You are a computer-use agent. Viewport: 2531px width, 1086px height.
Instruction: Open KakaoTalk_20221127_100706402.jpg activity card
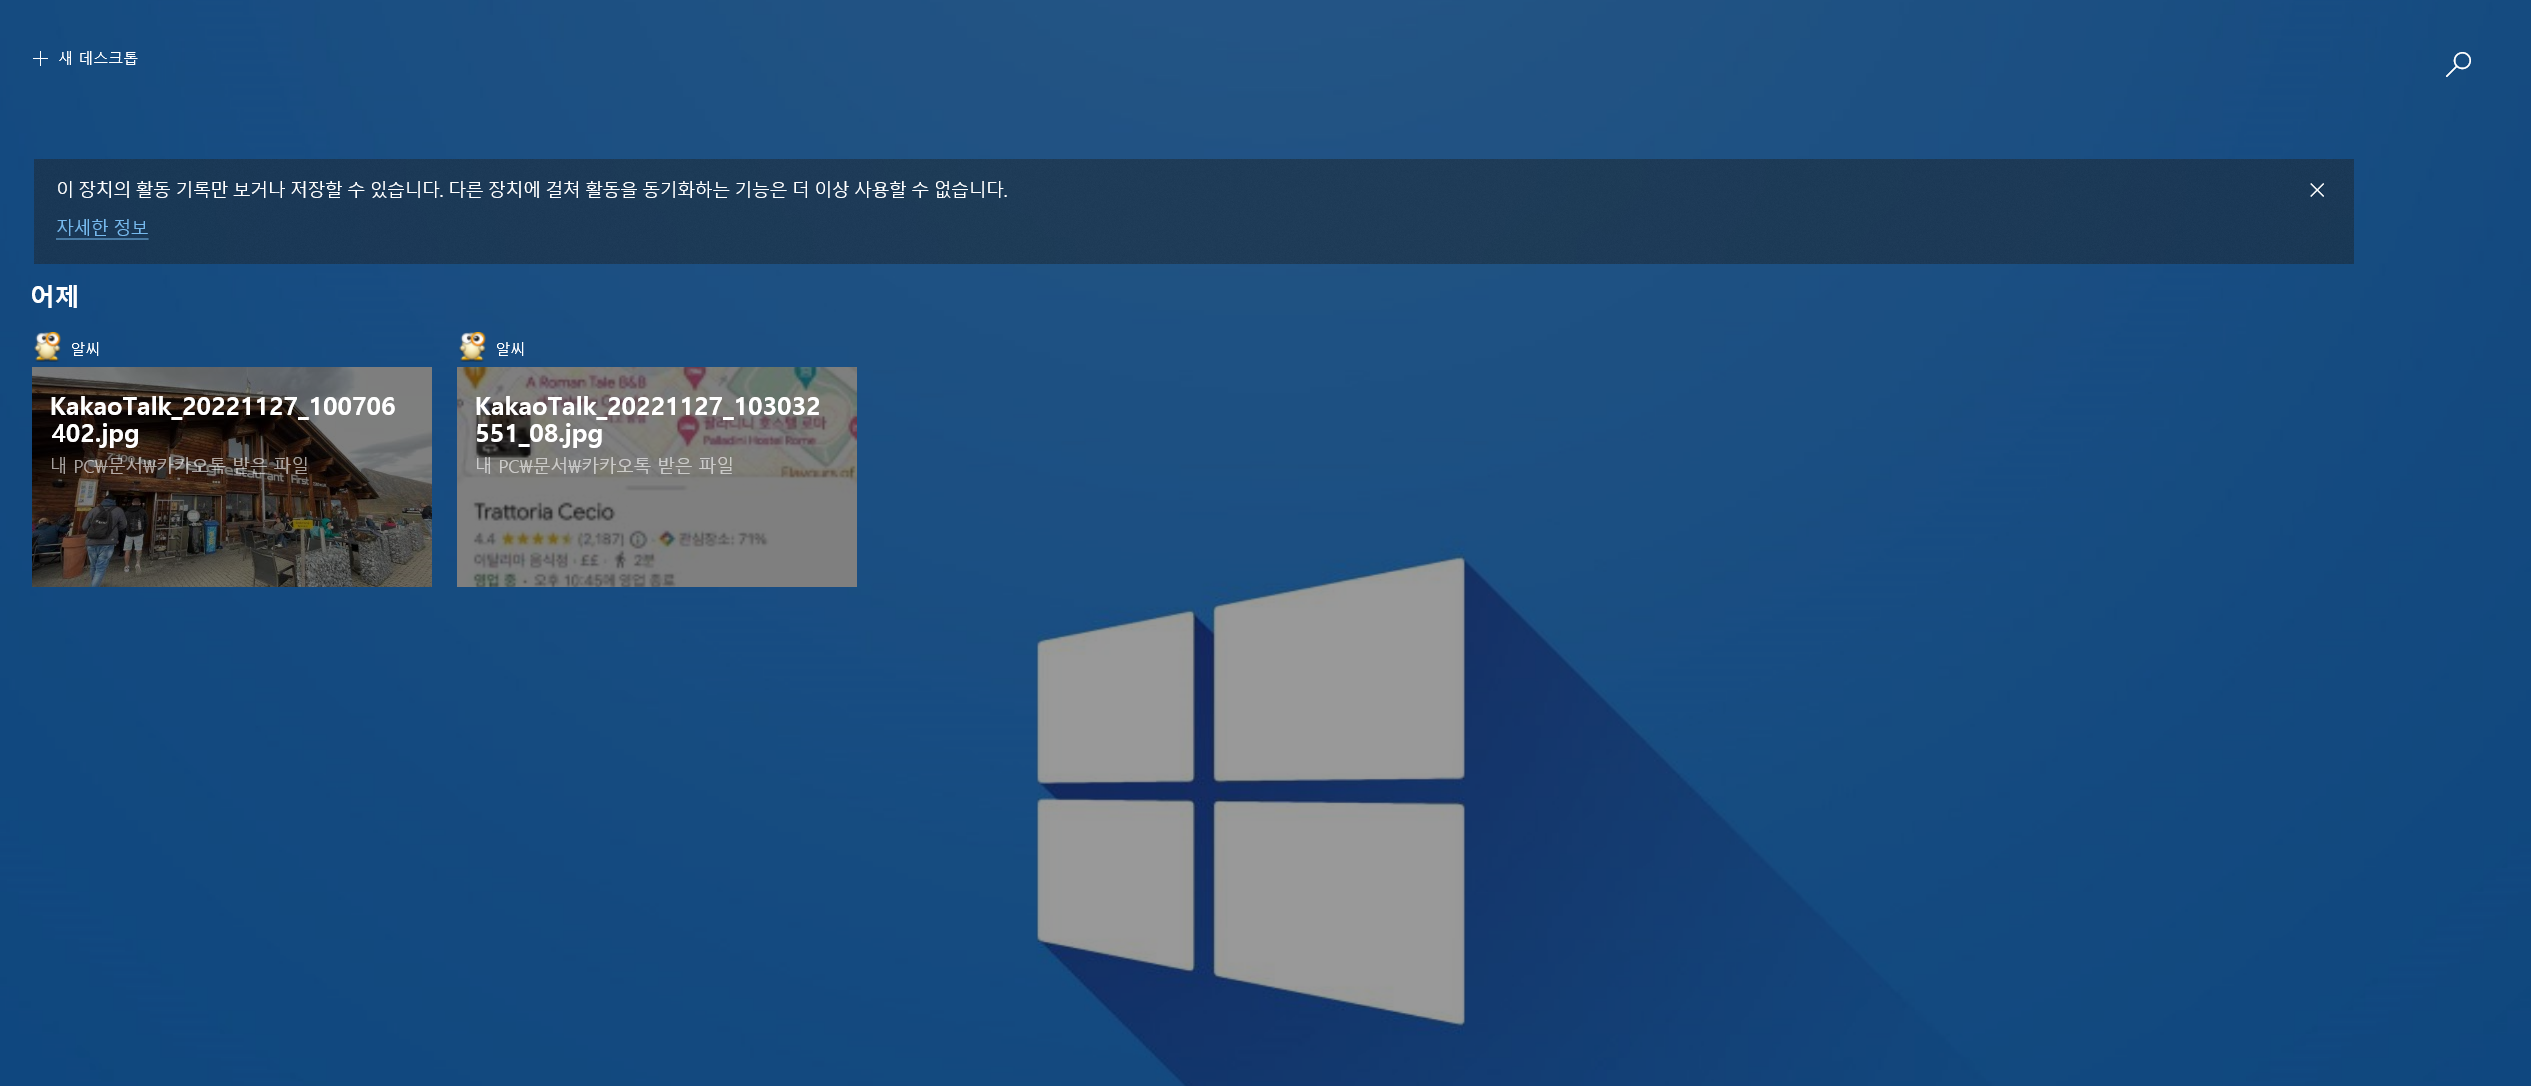232,477
